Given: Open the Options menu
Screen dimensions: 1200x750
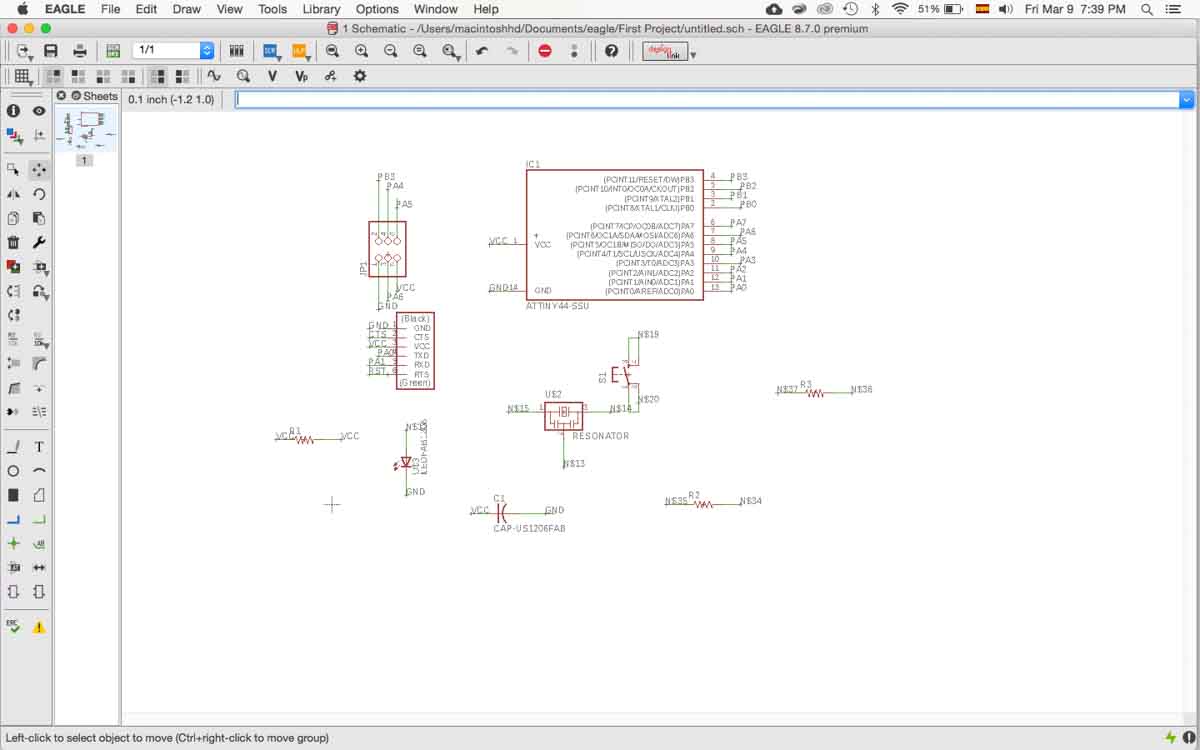Looking at the screenshot, I should click(x=377, y=9).
